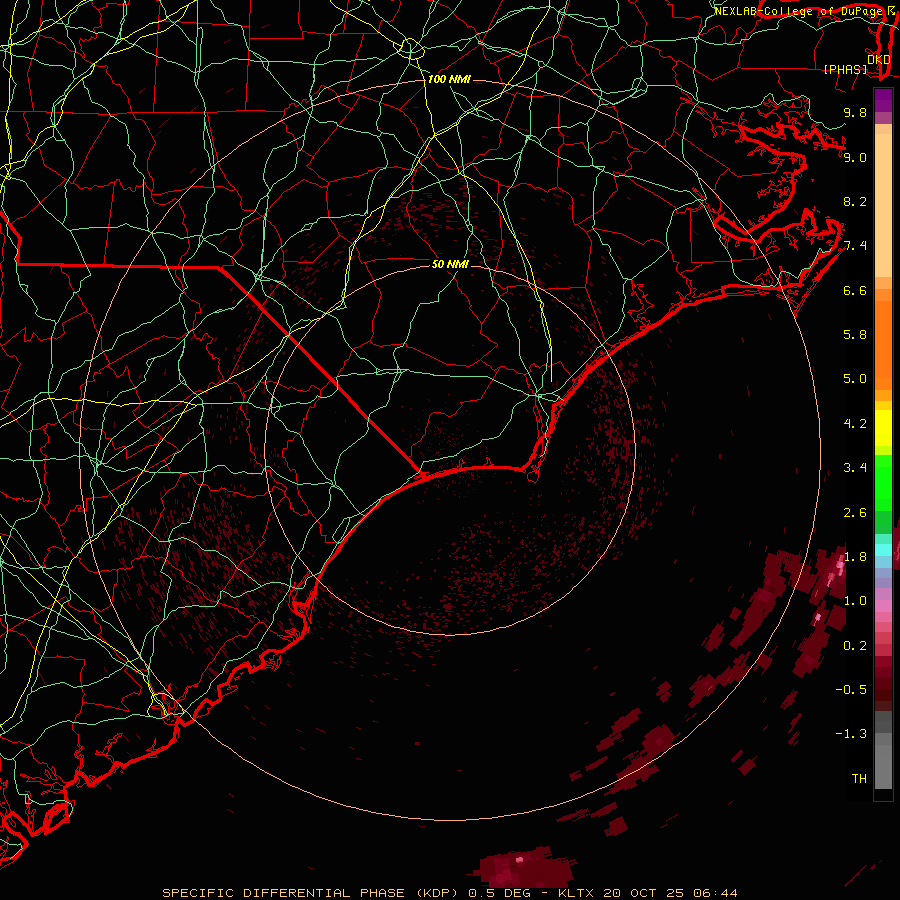Click the [PHAS] units label
Image resolution: width=900 pixels, height=900 pixels.
coord(845,70)
